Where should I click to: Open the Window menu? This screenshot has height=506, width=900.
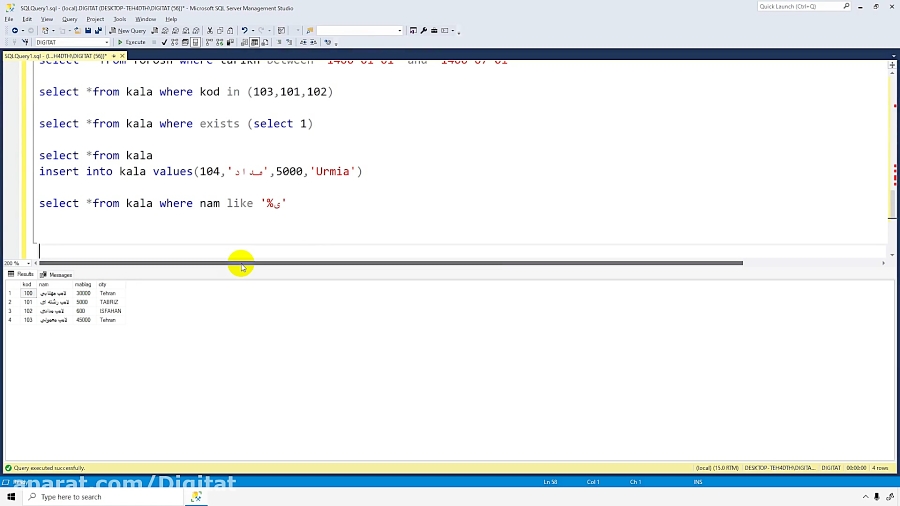tap(145, 19)
